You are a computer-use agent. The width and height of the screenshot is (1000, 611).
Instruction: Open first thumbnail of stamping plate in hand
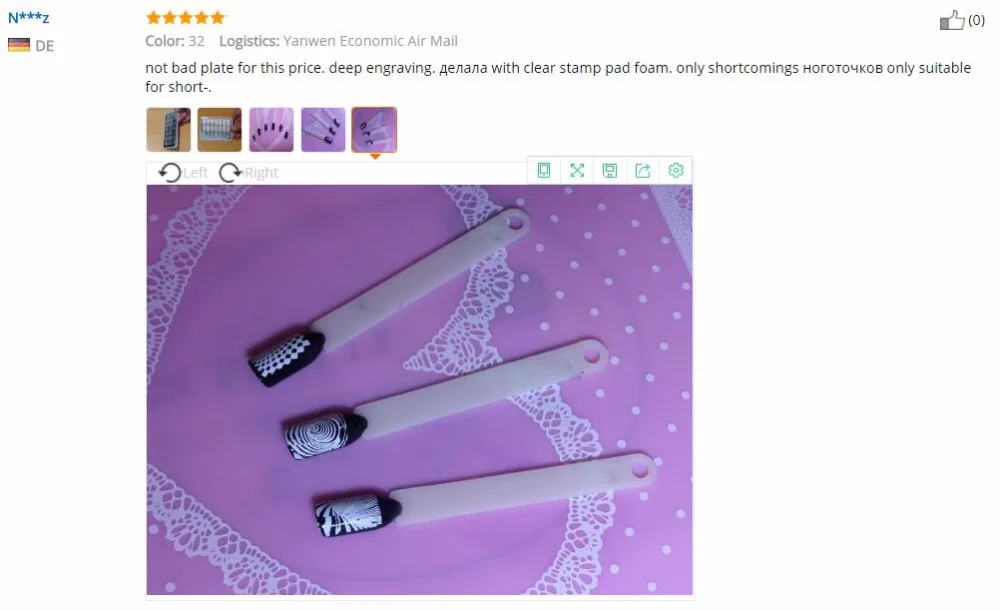coord(168,129)
